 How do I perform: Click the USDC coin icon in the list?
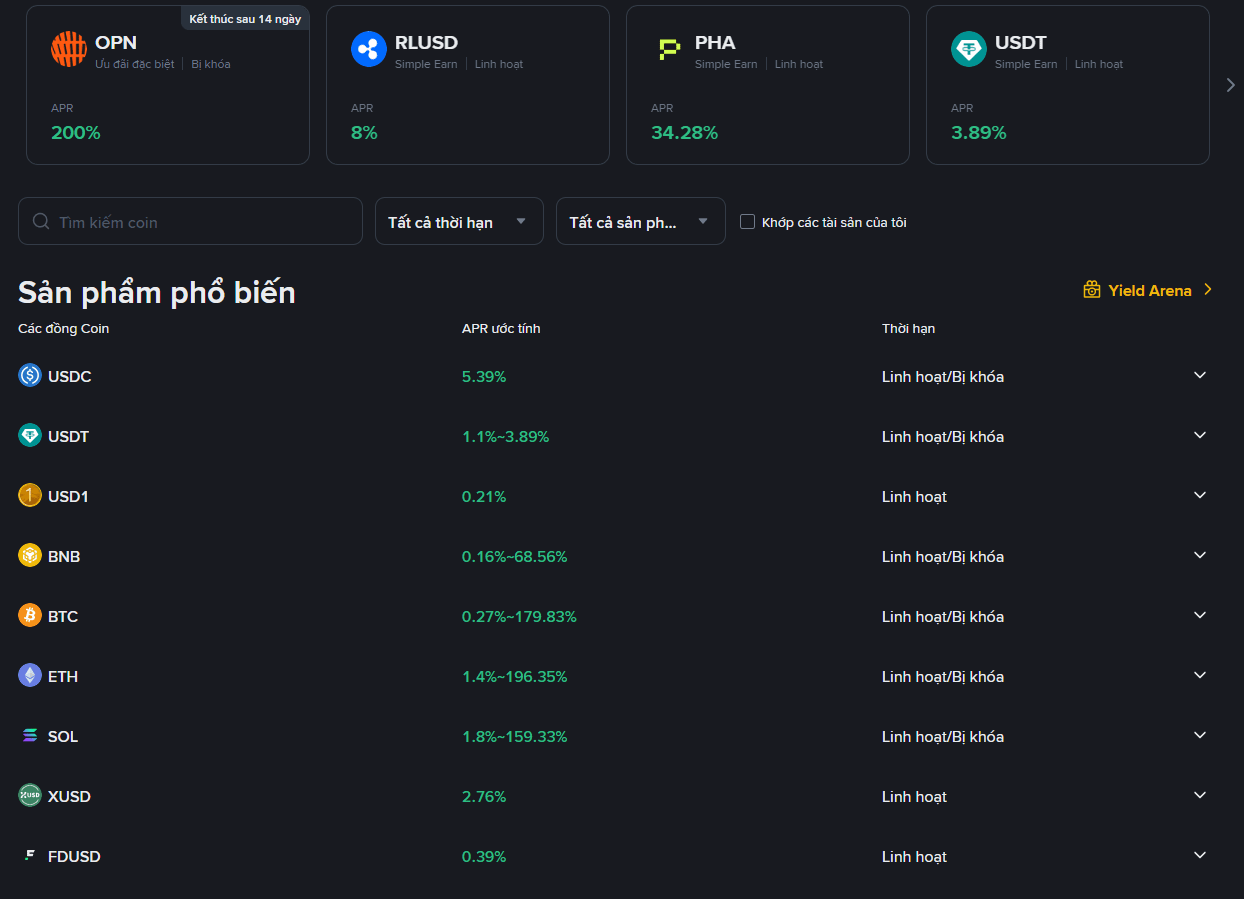(x=30, y=376)
